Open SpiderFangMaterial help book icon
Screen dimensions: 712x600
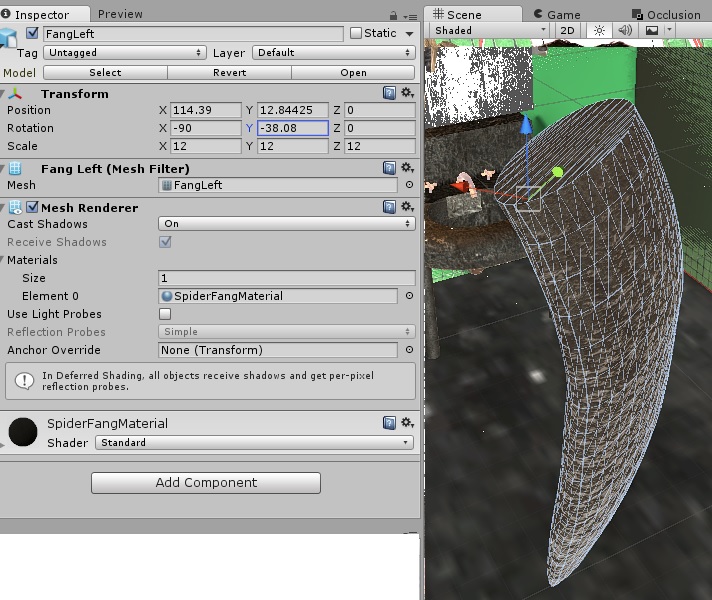pyautogui.click(x=389, y=423)
